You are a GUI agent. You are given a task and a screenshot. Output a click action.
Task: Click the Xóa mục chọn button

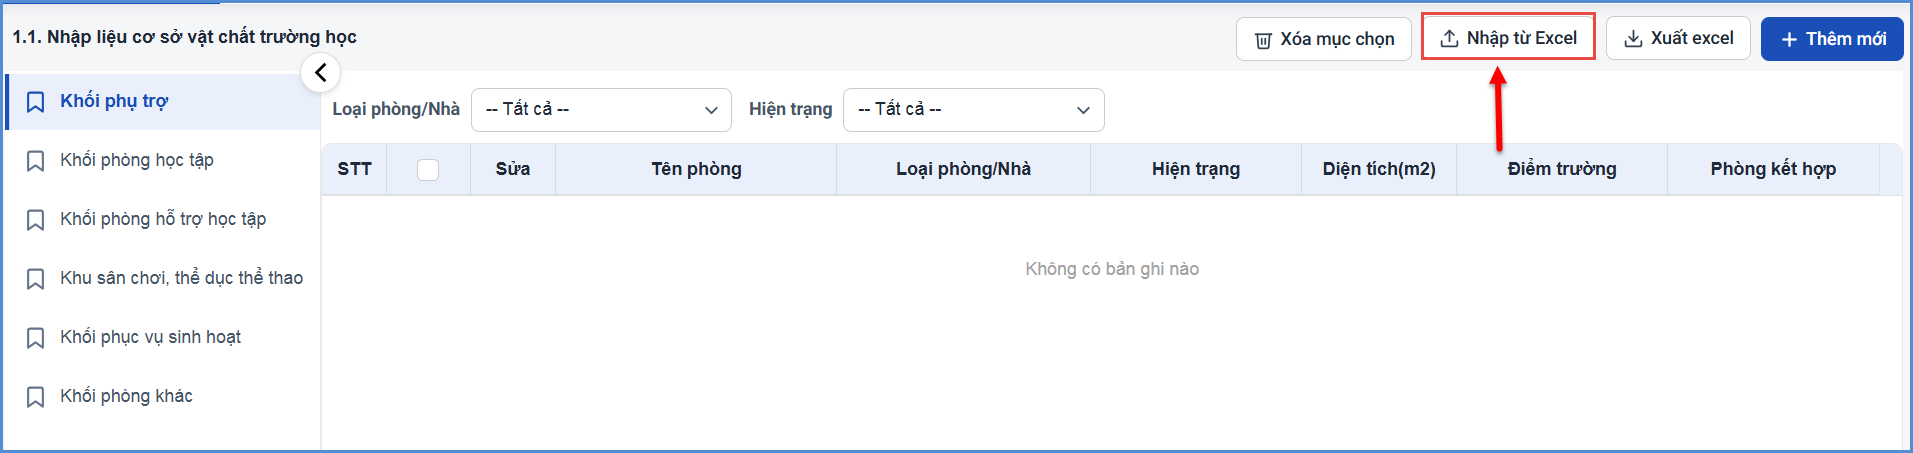click(1323, 39)
